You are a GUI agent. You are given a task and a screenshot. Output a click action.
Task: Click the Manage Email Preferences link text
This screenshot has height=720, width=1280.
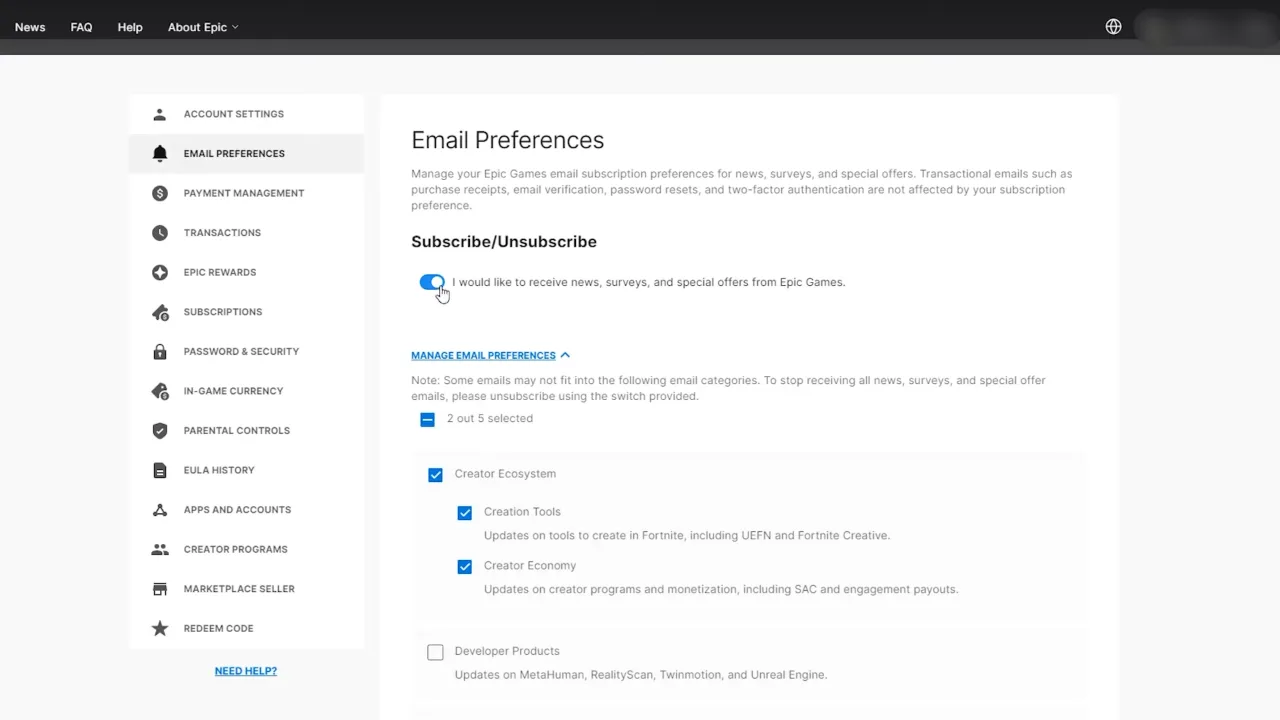(x=483, y=355)
